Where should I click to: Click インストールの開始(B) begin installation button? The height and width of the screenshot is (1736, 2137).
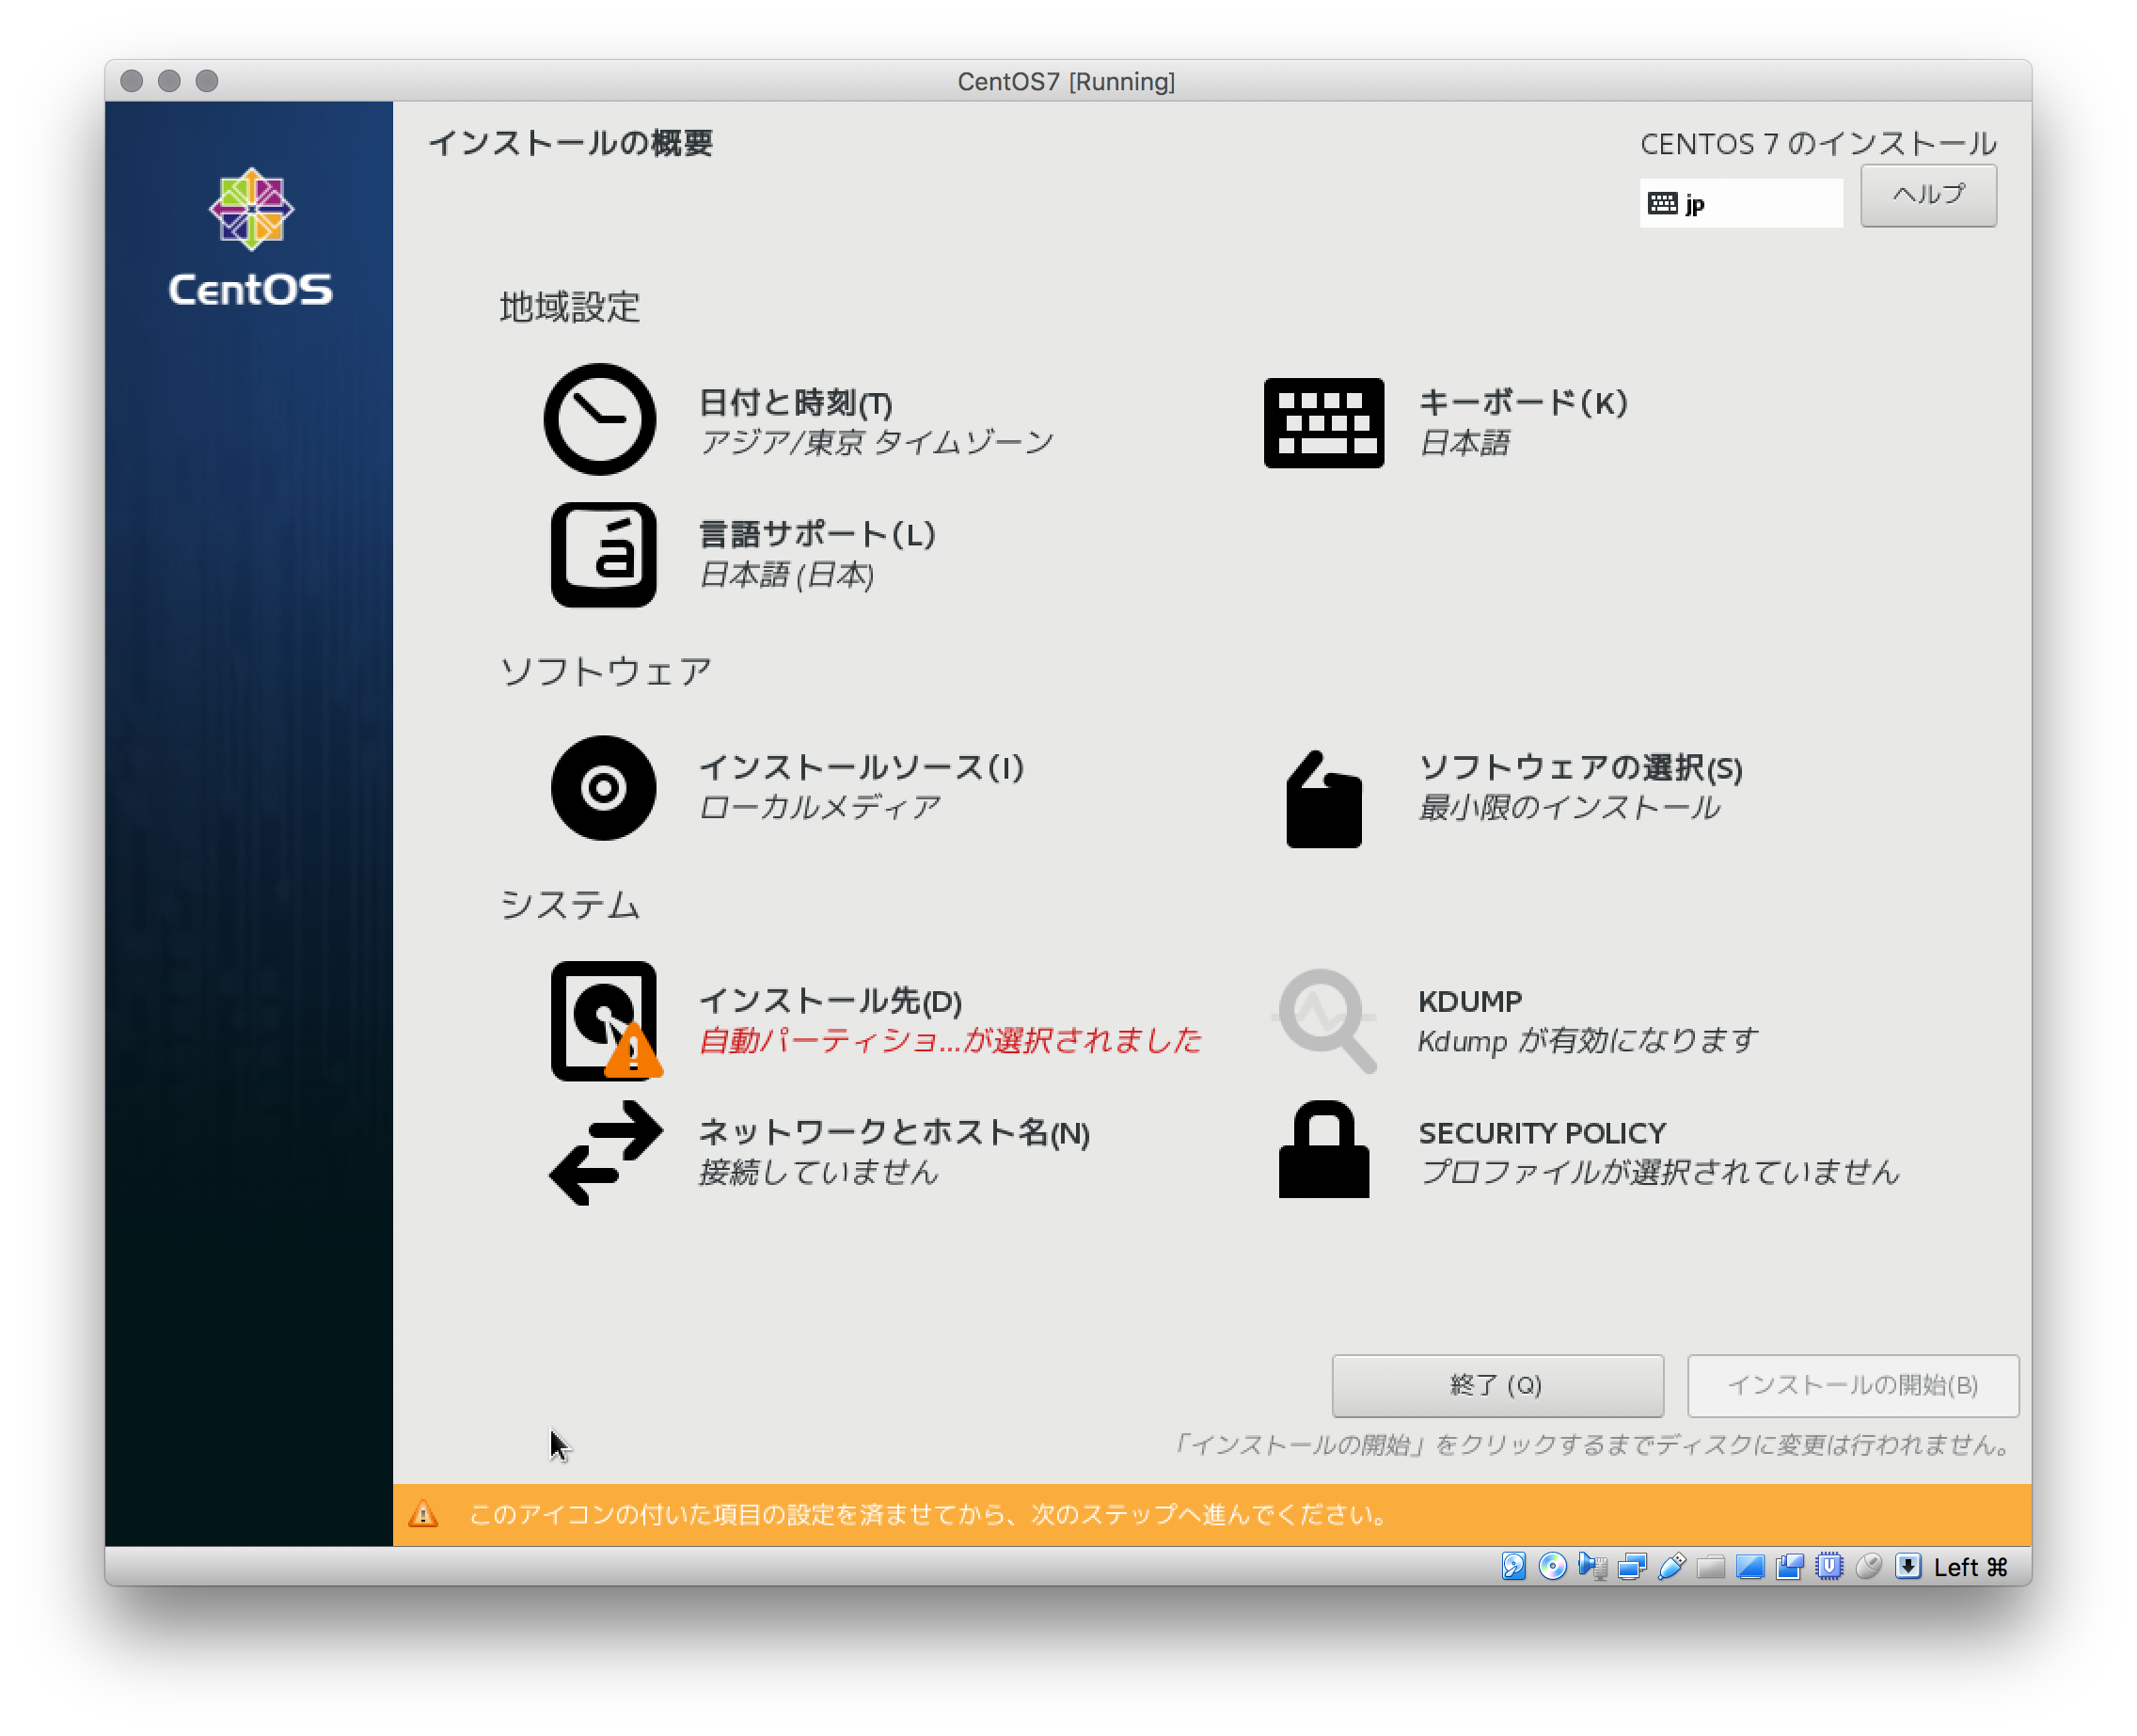tap(1852, 1385)
